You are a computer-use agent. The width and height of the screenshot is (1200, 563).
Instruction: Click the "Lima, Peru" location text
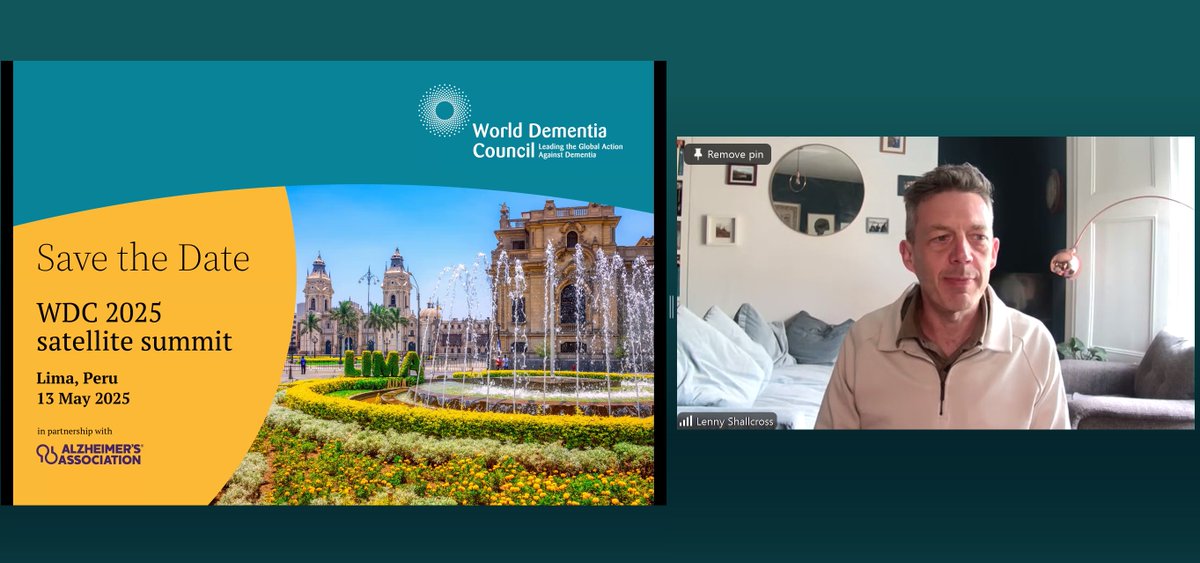click(76, 380)
